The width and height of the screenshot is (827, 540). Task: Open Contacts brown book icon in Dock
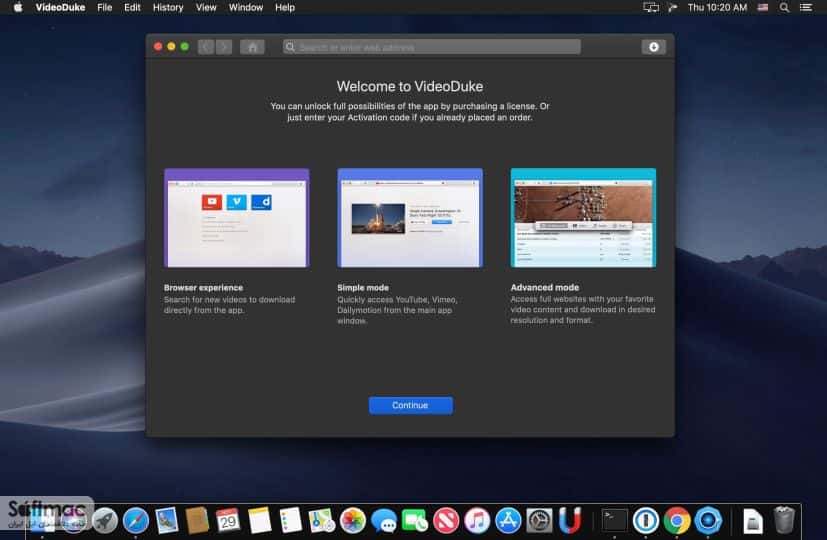coord(197,520)
